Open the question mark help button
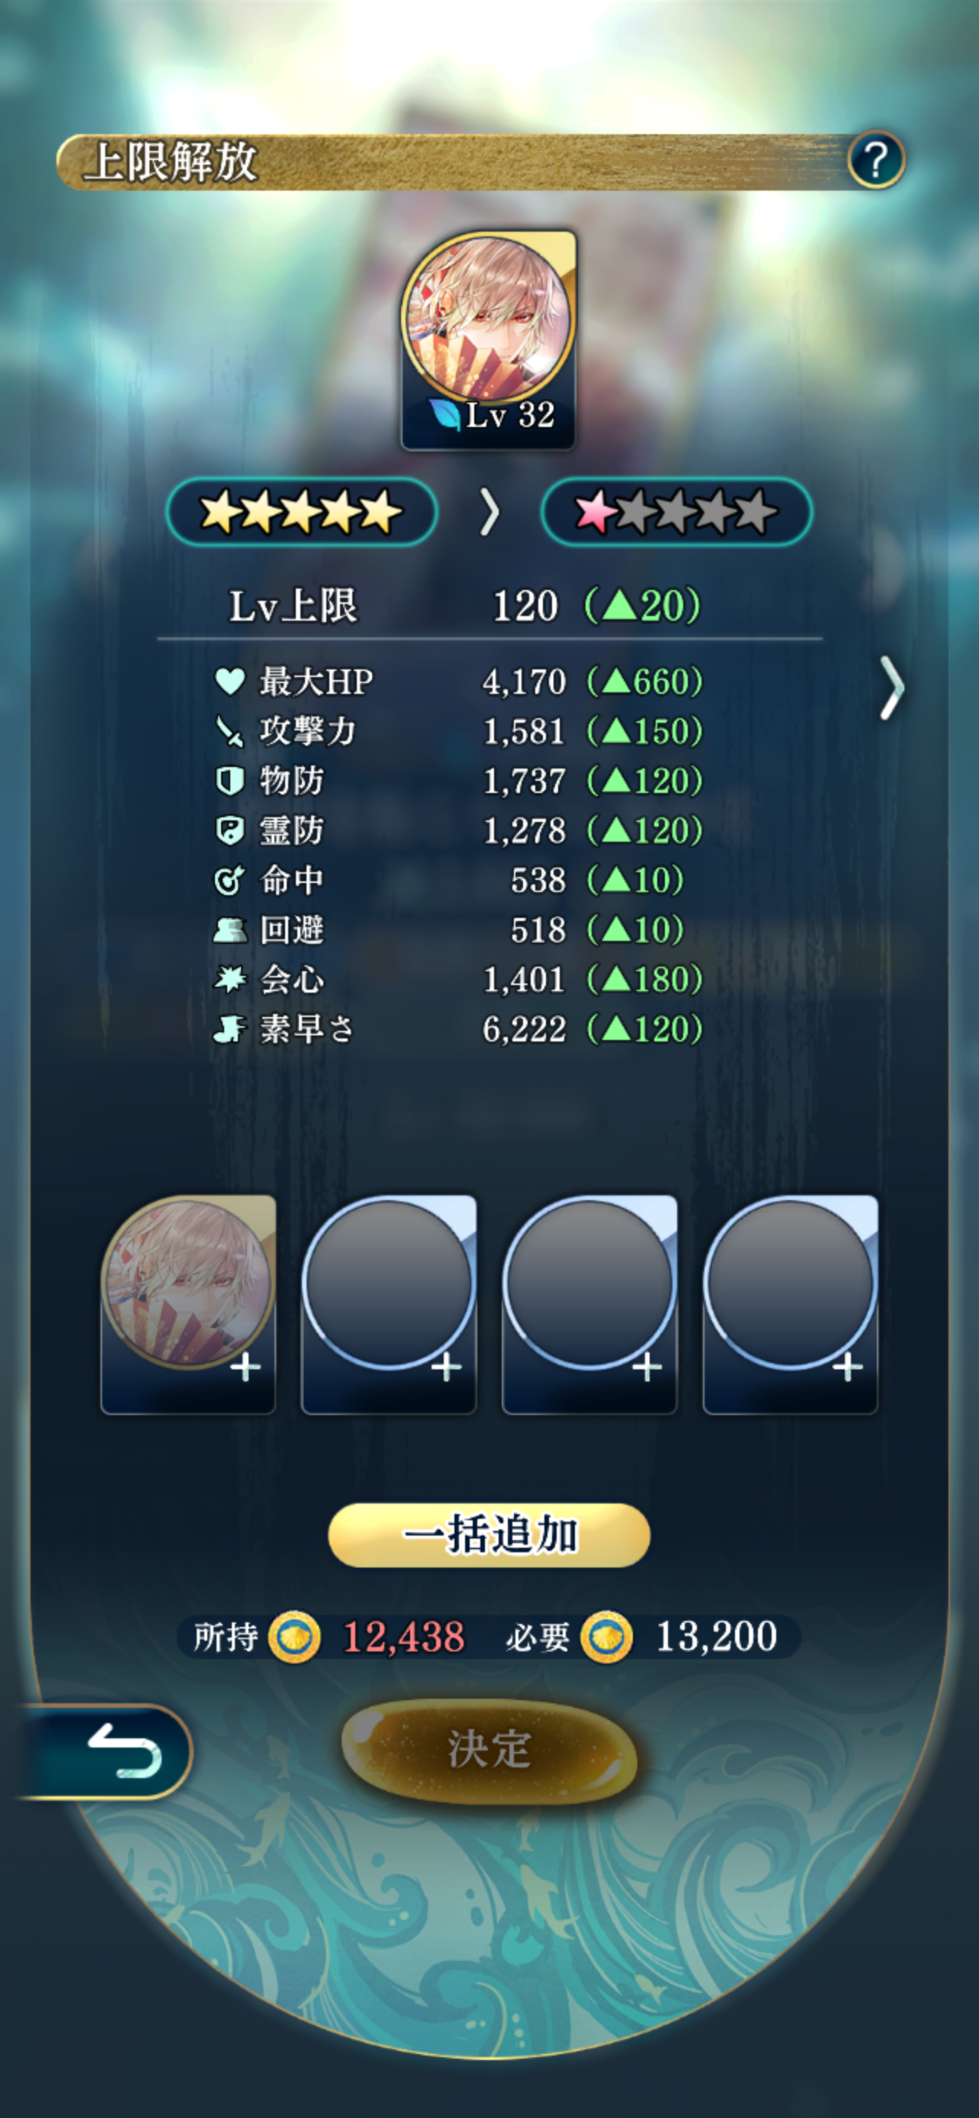Screen dimensions: 979x2118 [x=876, y=160]
